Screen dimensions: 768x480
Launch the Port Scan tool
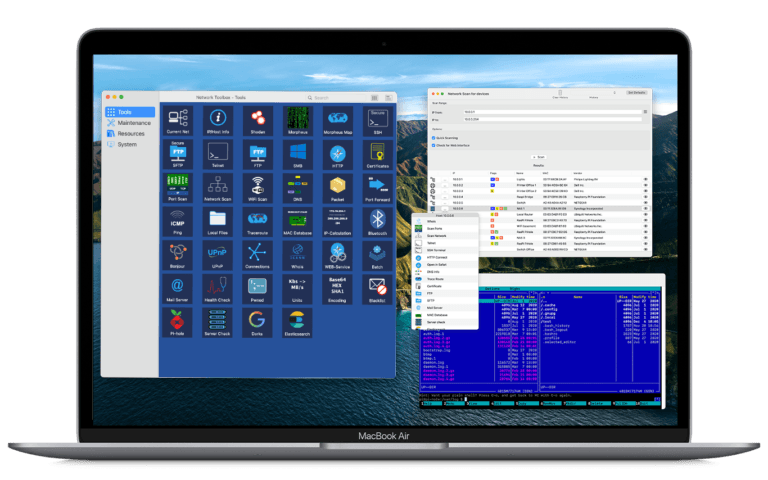(178, 187)
